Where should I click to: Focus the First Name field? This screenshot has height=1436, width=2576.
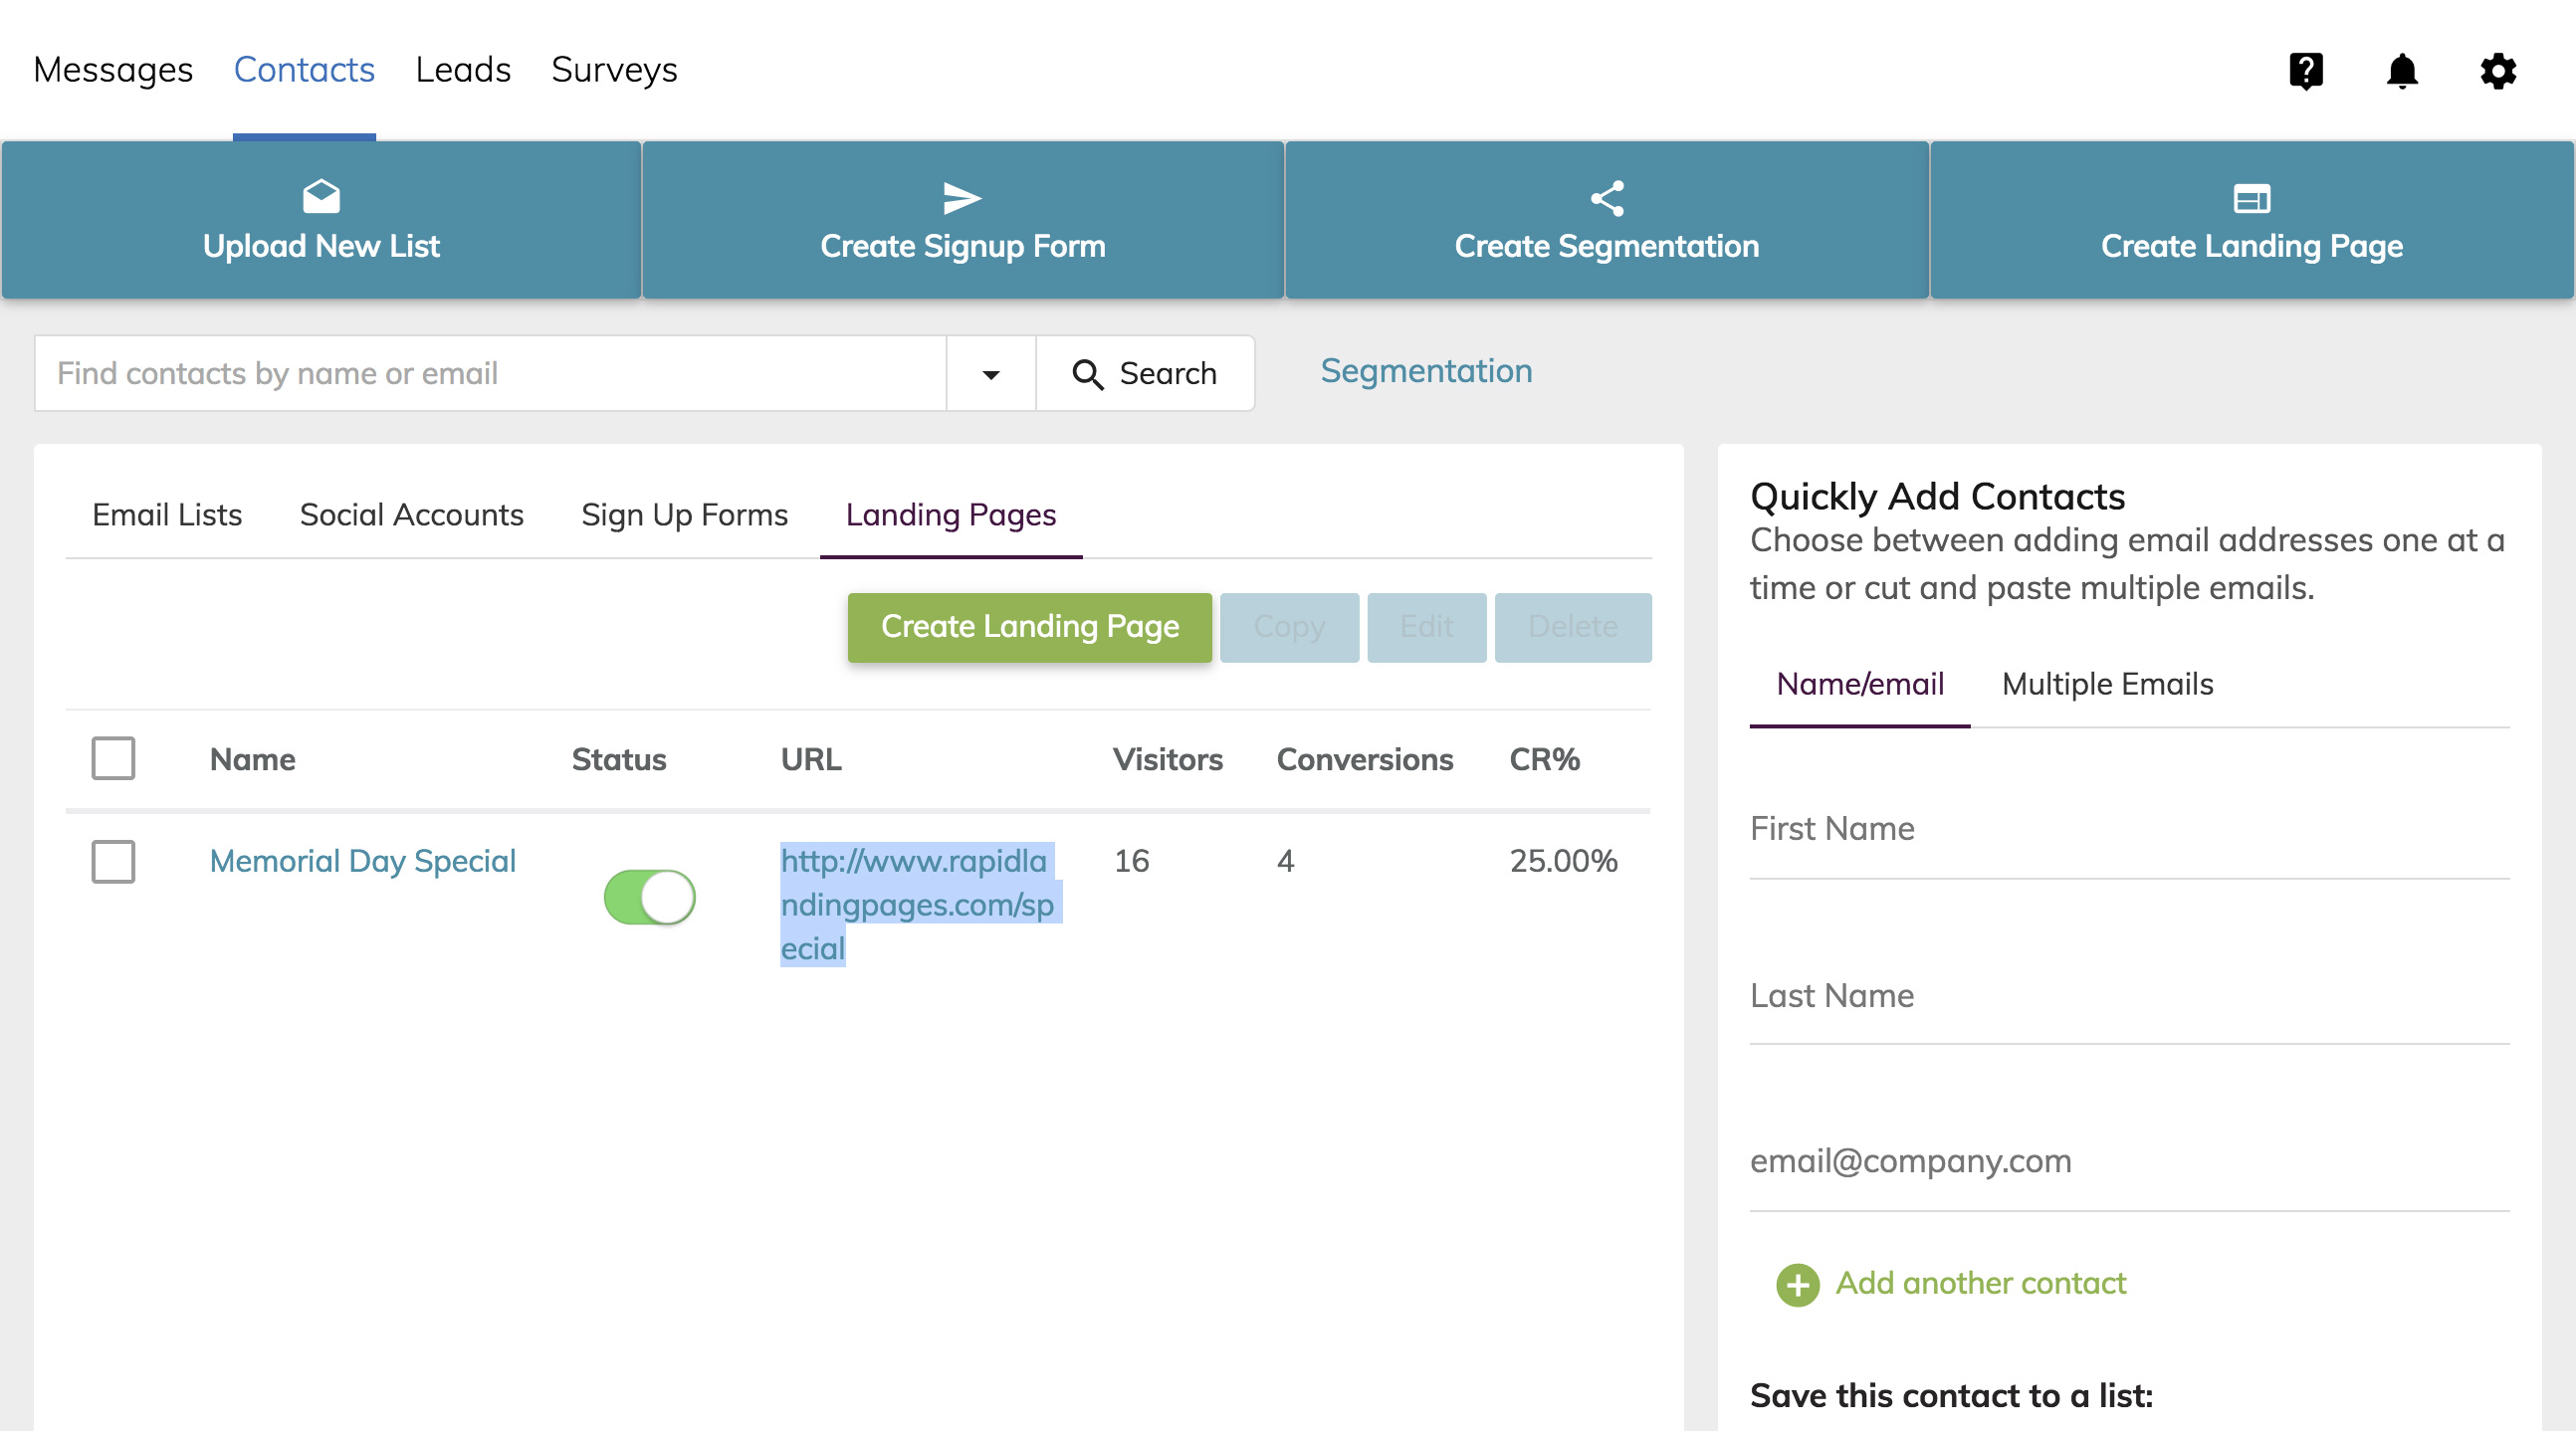(x=2129, y=829)
